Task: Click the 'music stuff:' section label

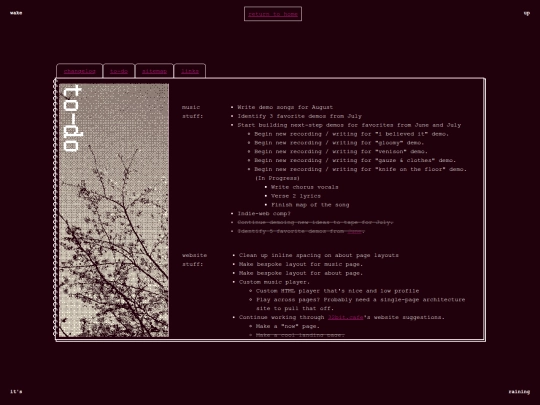Action: tap(193, 112)
